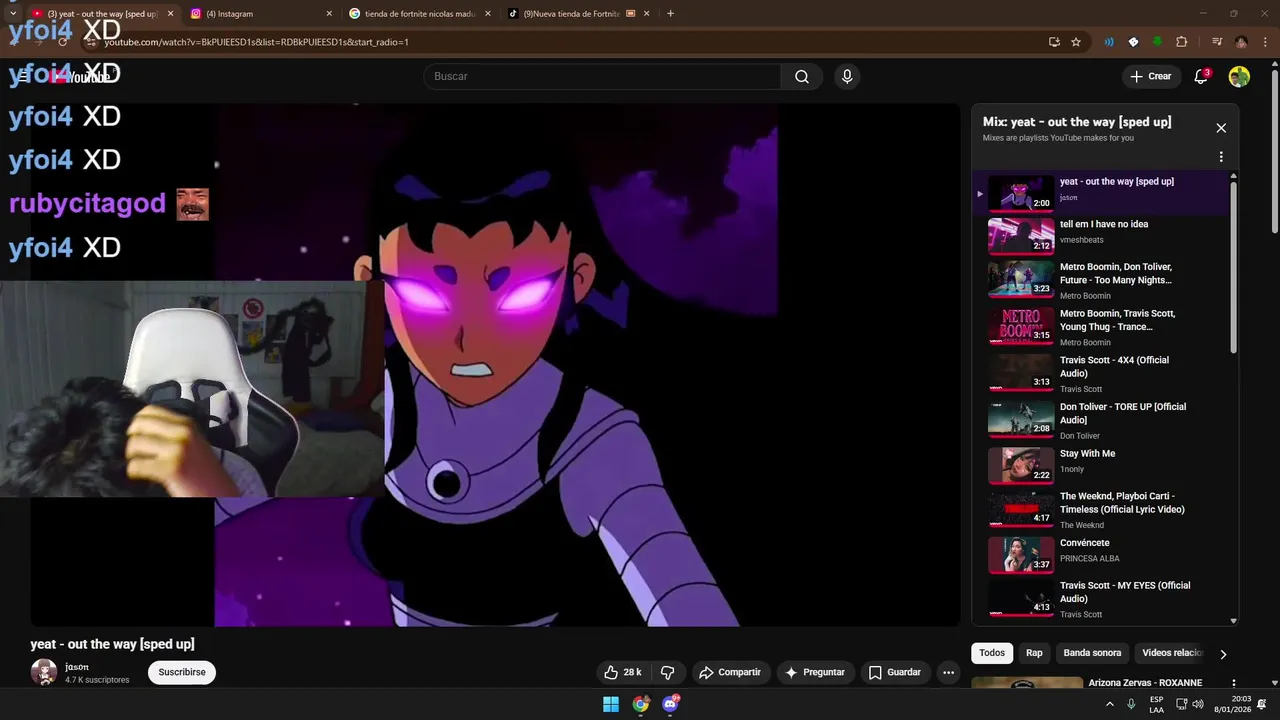Play Travis Scott MY EYES
1280x720 pixels.
pyautogui.click(x=1100, y=598)
